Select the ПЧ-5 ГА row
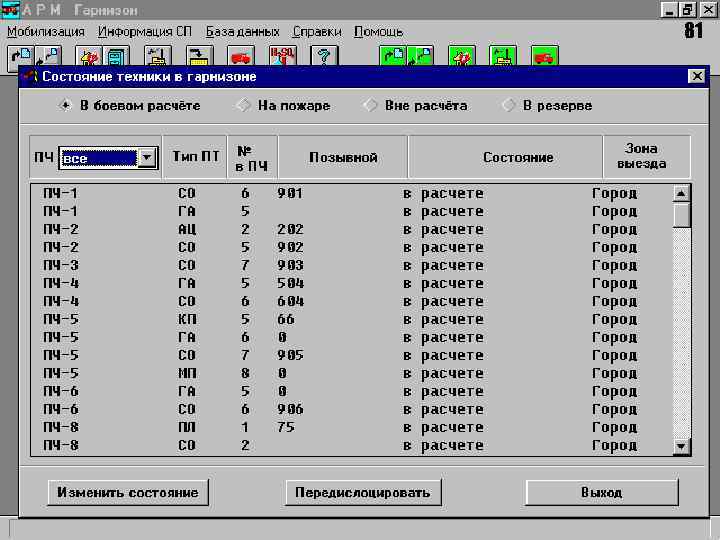 [x=352, y=338]
